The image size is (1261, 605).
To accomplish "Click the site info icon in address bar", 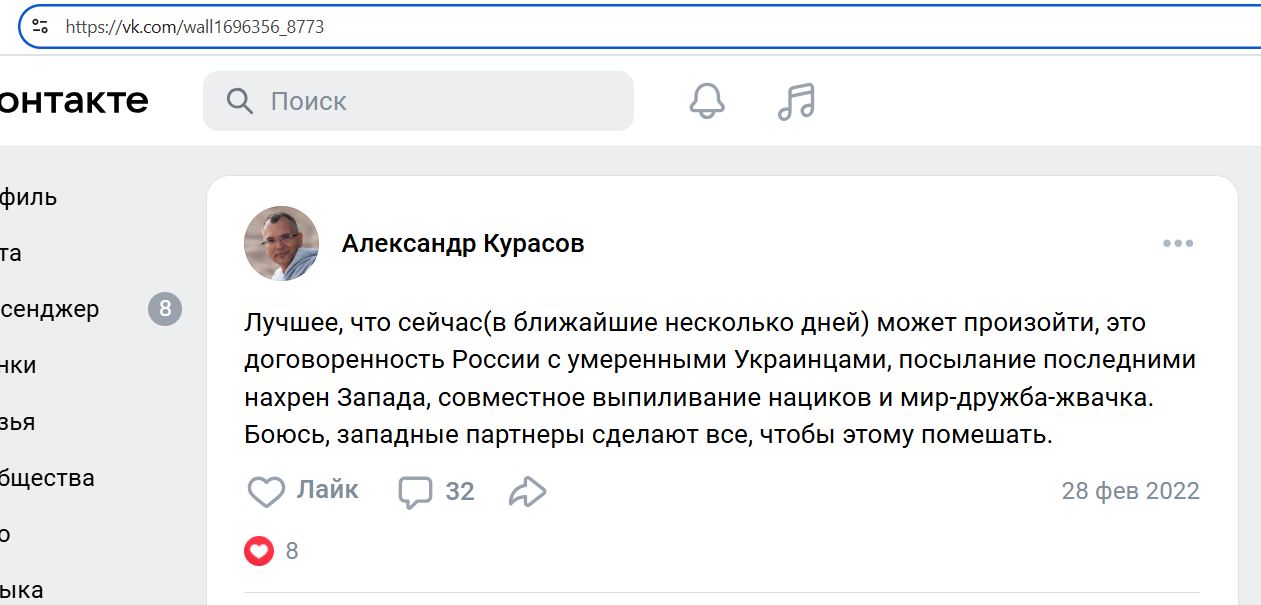I will tap(40, 27).
